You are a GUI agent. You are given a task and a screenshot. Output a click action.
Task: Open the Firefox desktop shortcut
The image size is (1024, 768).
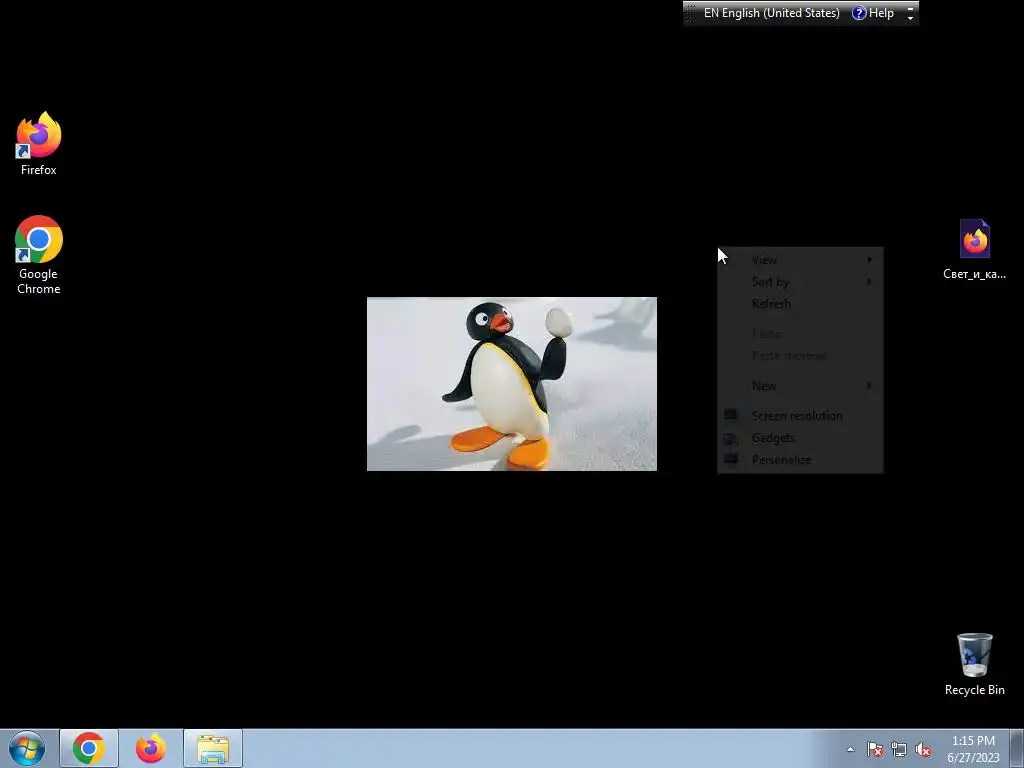(39, 144)
